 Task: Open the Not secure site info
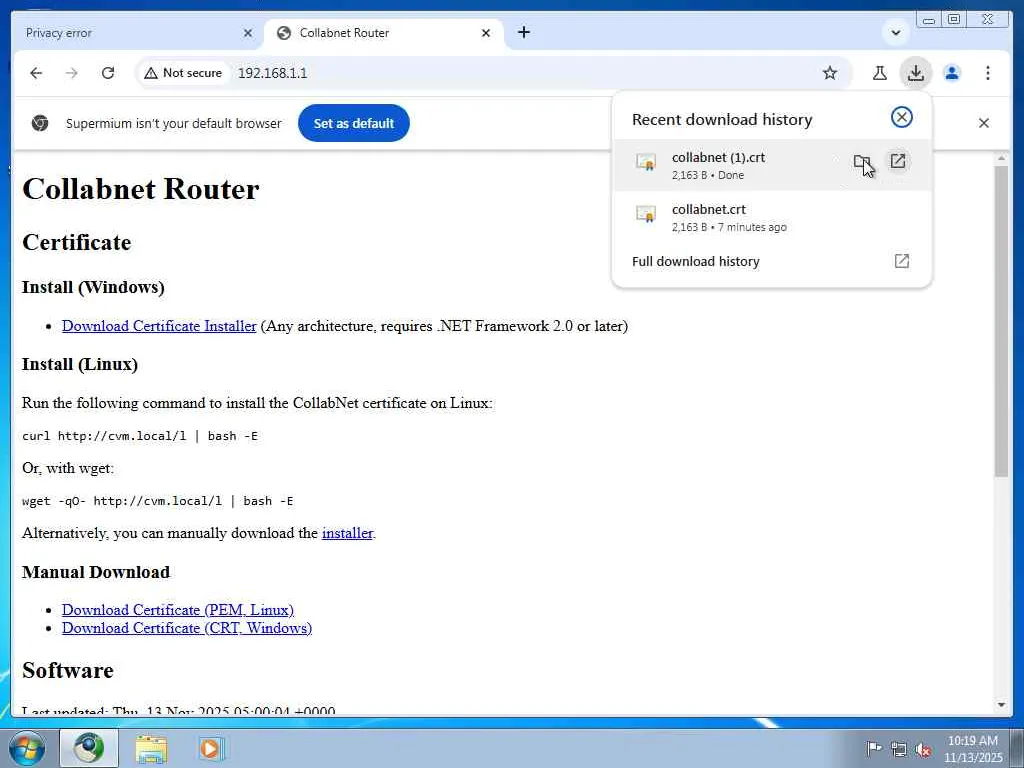point(183,73)
